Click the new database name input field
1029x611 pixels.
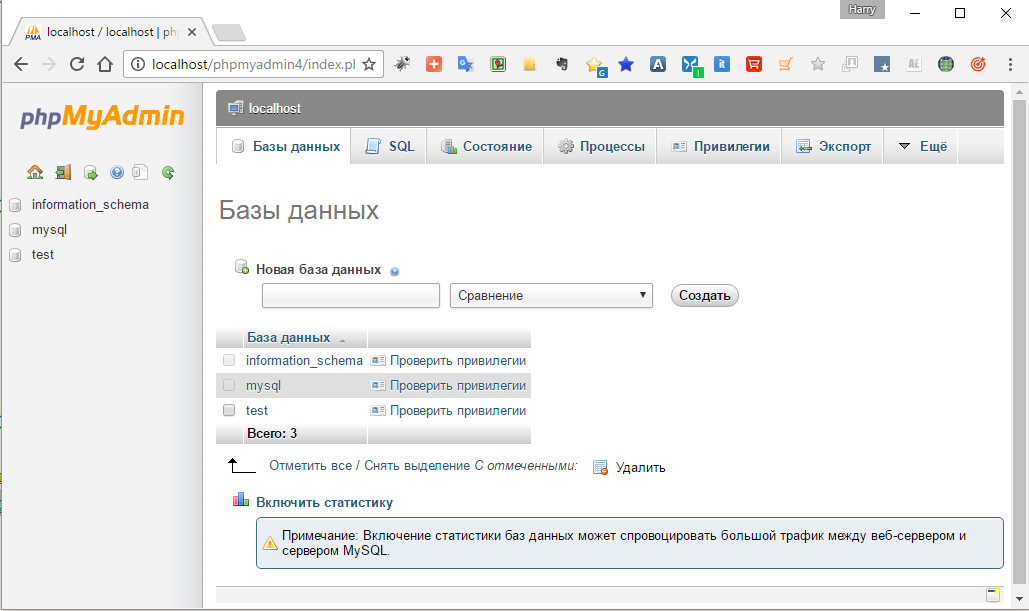point(351,295)
